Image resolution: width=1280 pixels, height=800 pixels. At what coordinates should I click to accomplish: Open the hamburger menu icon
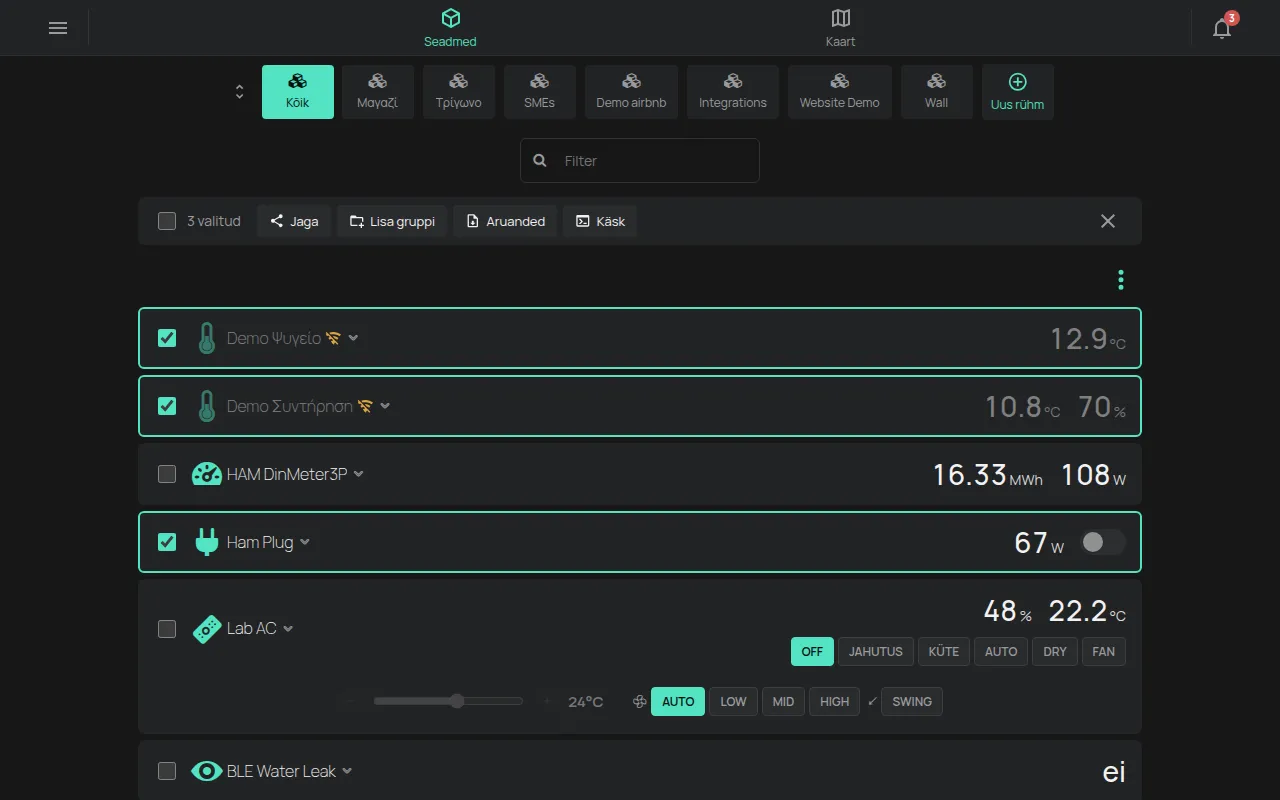click(58, 28)
